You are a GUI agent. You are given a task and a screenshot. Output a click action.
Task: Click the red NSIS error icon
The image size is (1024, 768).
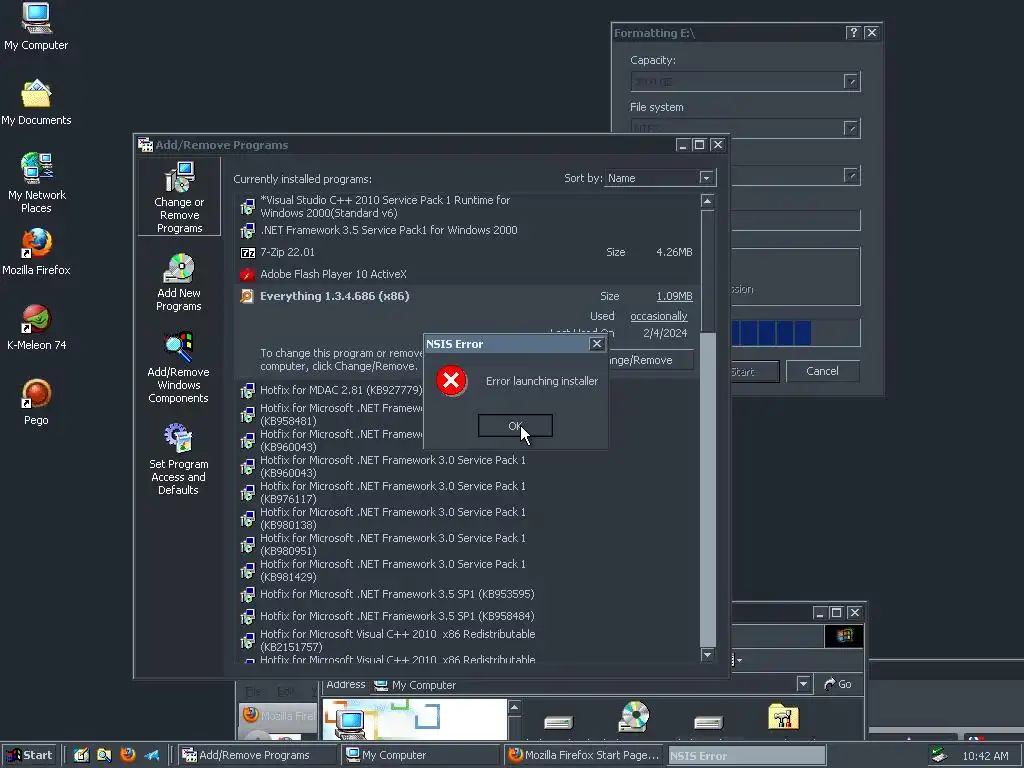tap(451, 381)
